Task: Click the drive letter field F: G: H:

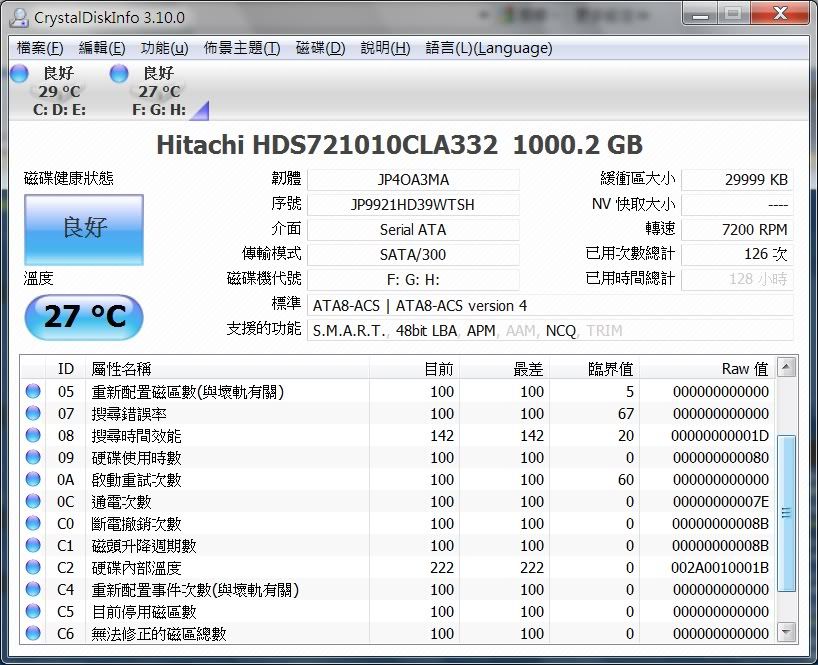Action: point(413,280)
